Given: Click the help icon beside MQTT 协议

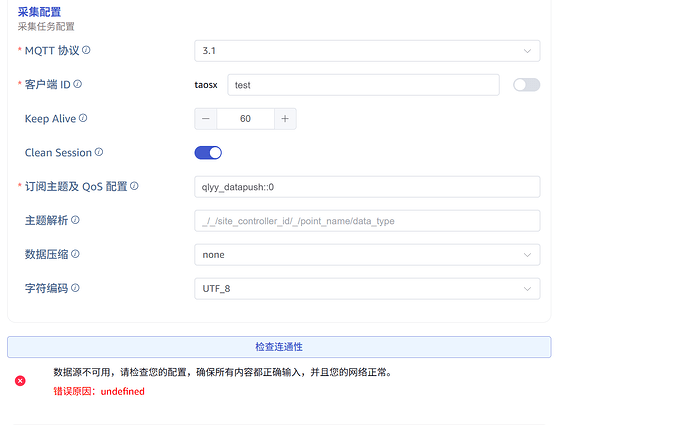Looking at the screenshot, I should [x=86, y=50].
